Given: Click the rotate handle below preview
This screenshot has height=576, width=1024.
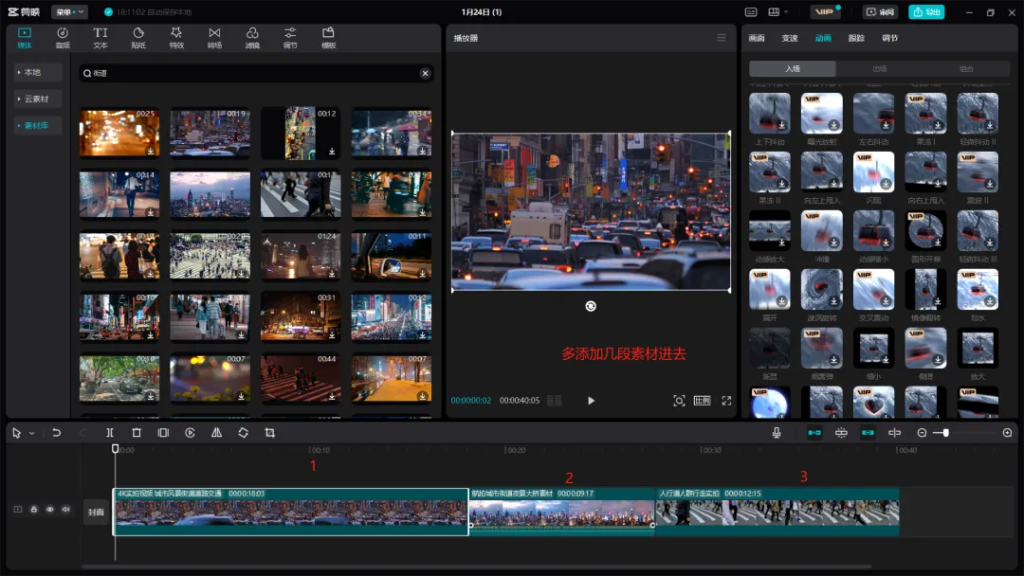Looking at the screenshot, I should [590, 306].
